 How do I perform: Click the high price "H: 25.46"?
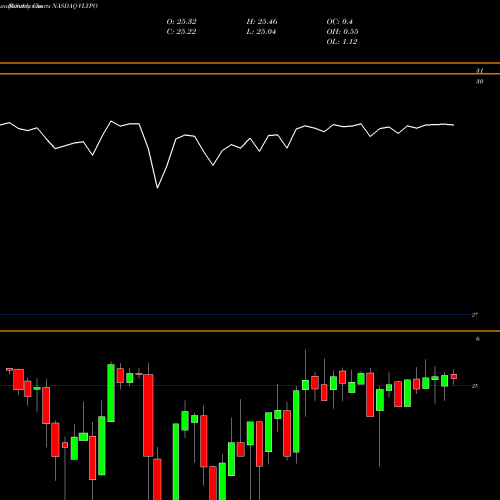262,22
